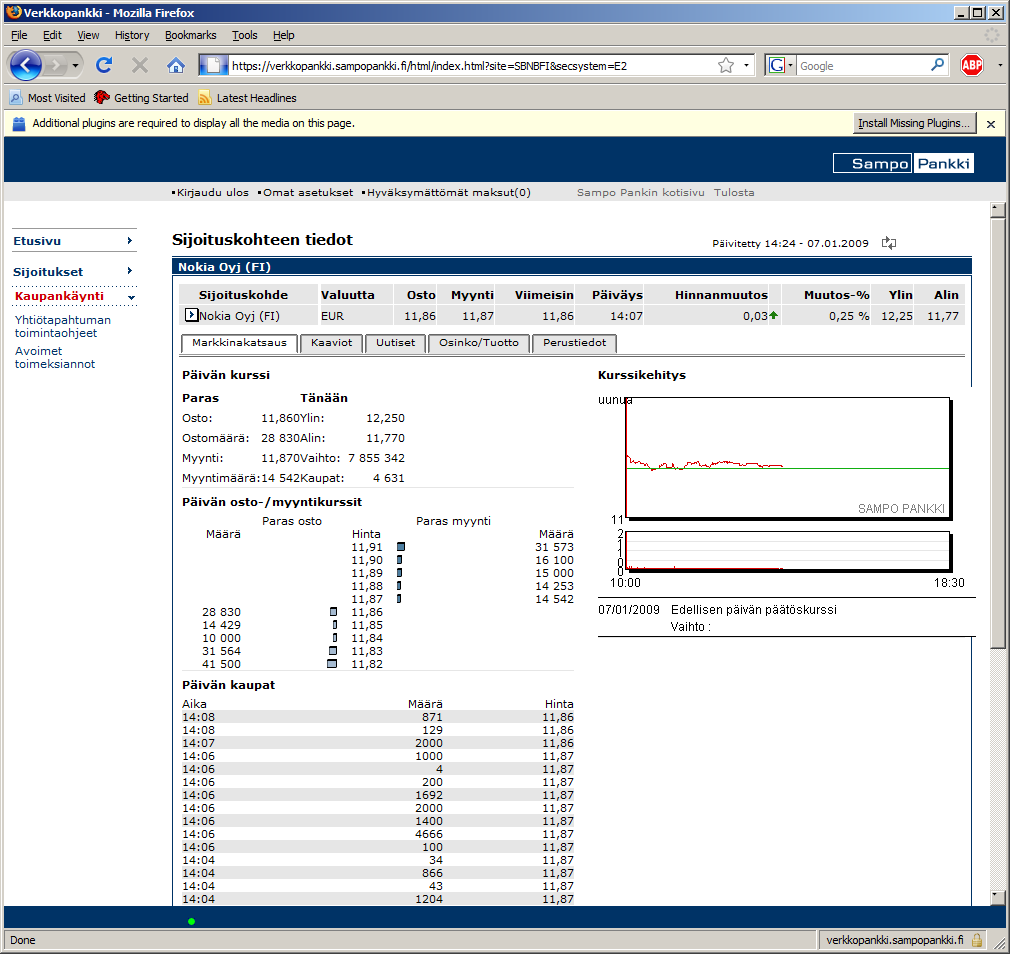
Task: Click the plugin puzzle piece icon
Action: (x=19, y=124)
